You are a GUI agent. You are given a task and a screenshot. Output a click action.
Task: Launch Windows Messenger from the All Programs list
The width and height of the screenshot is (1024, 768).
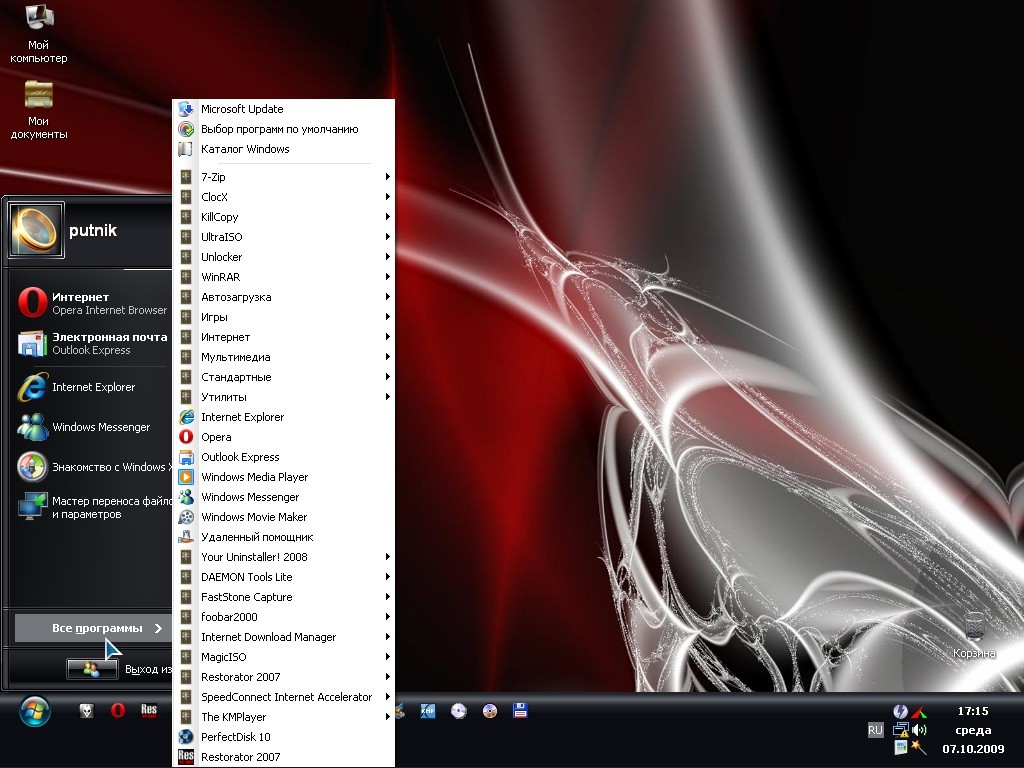[283, 497]
